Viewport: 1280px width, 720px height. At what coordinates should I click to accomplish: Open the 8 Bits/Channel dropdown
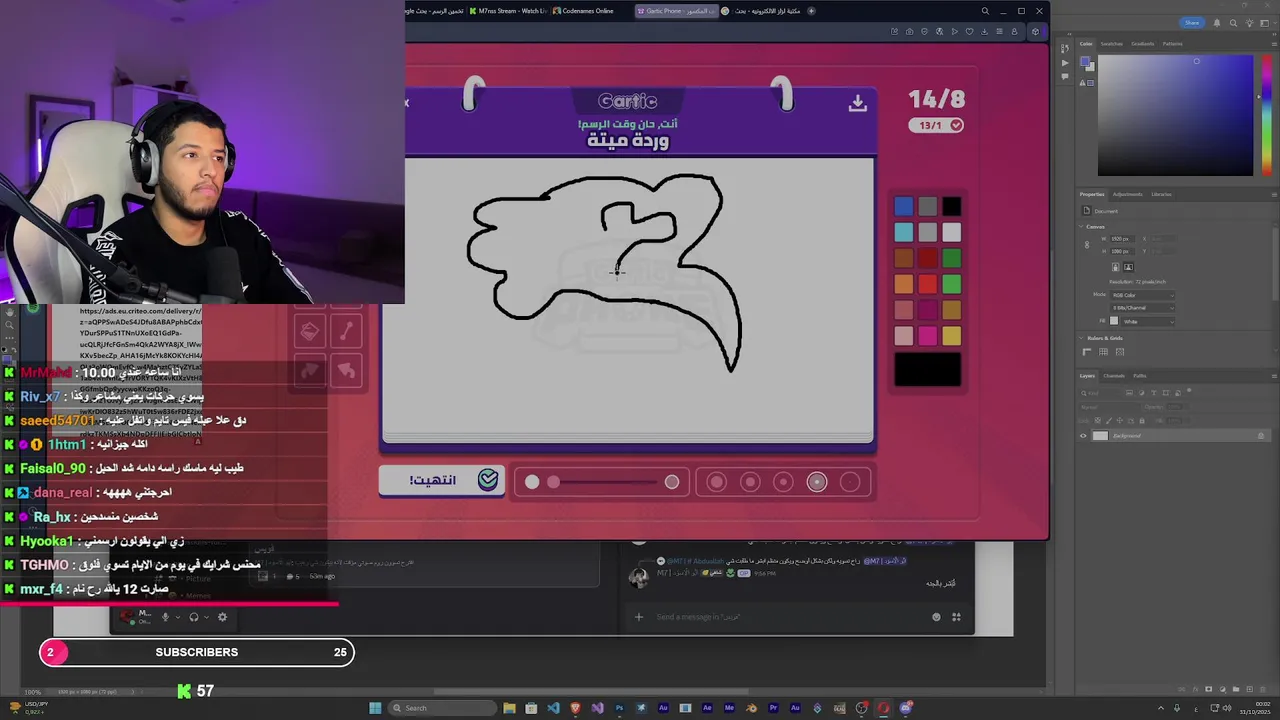[x=1143, y=308]
